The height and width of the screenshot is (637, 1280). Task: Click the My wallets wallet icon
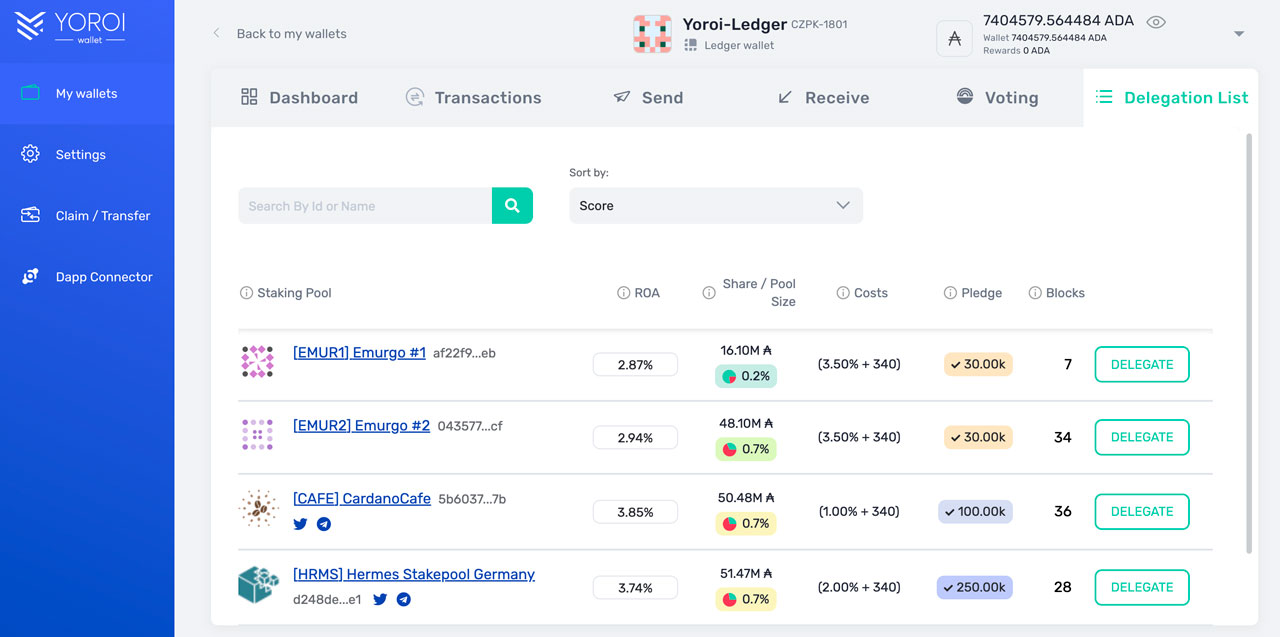(30, 93)
